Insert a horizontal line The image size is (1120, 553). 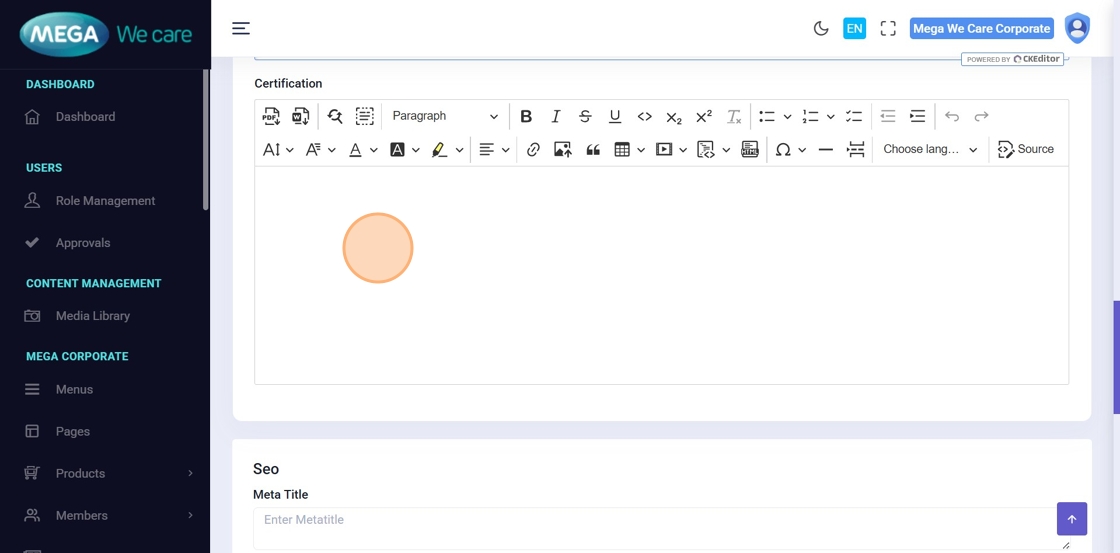tap(825, 149)
